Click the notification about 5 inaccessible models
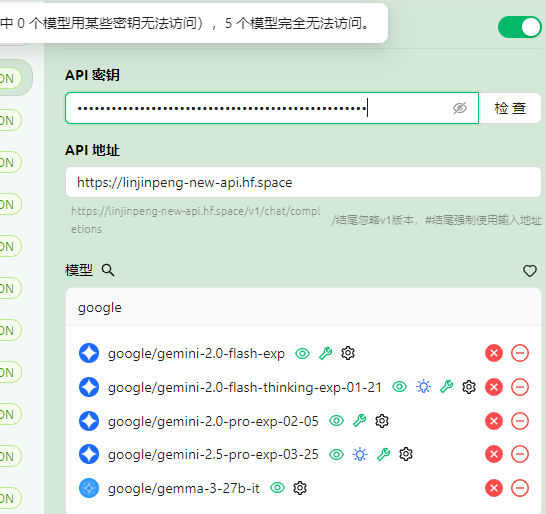This screenshot has width=546, height=514. [193, 23]
